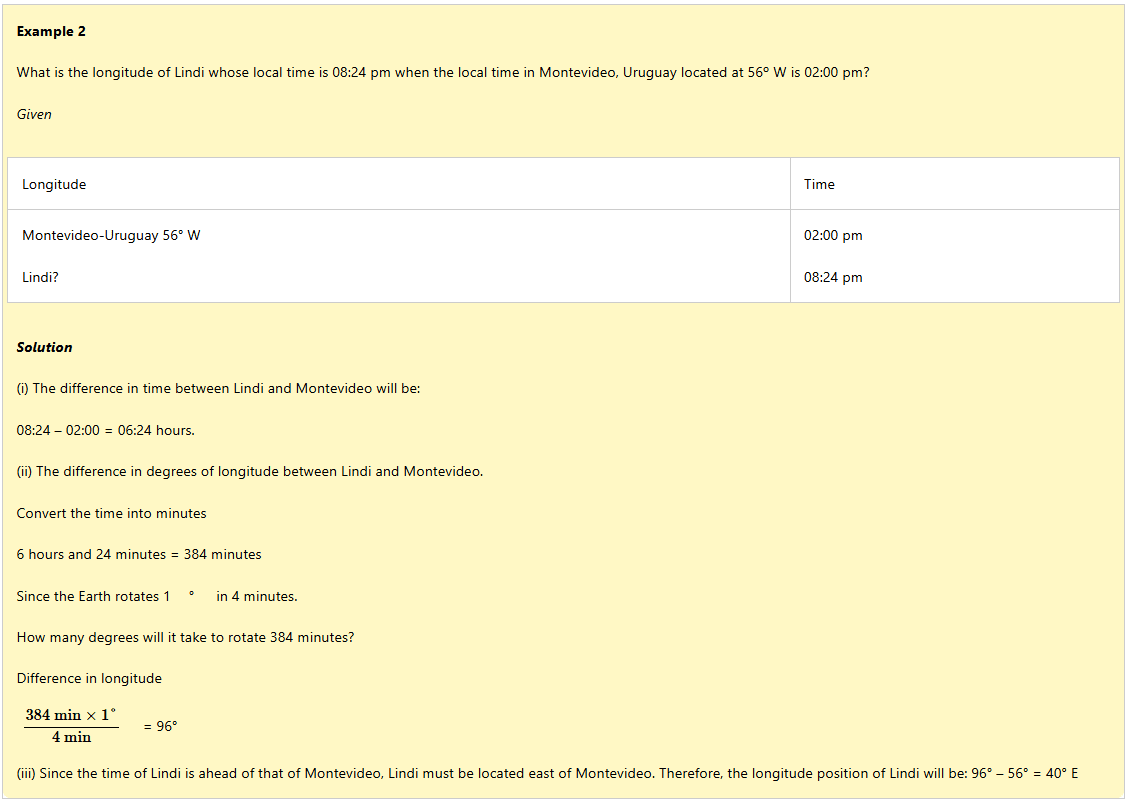Click the 'Example 2' heading
Image resolution: width=1128 pixels, height=802 pixels.
[51, 32]
